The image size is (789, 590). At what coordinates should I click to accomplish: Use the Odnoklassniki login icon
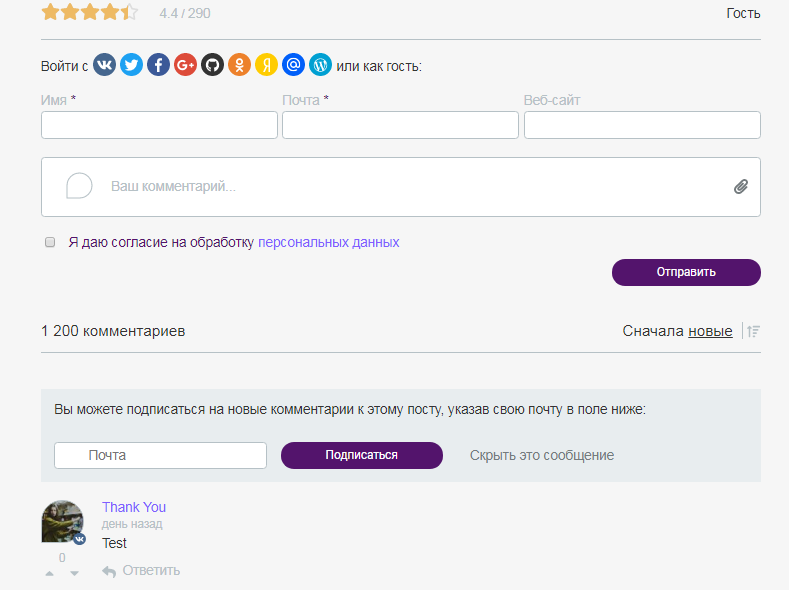(x=239, y=65)
